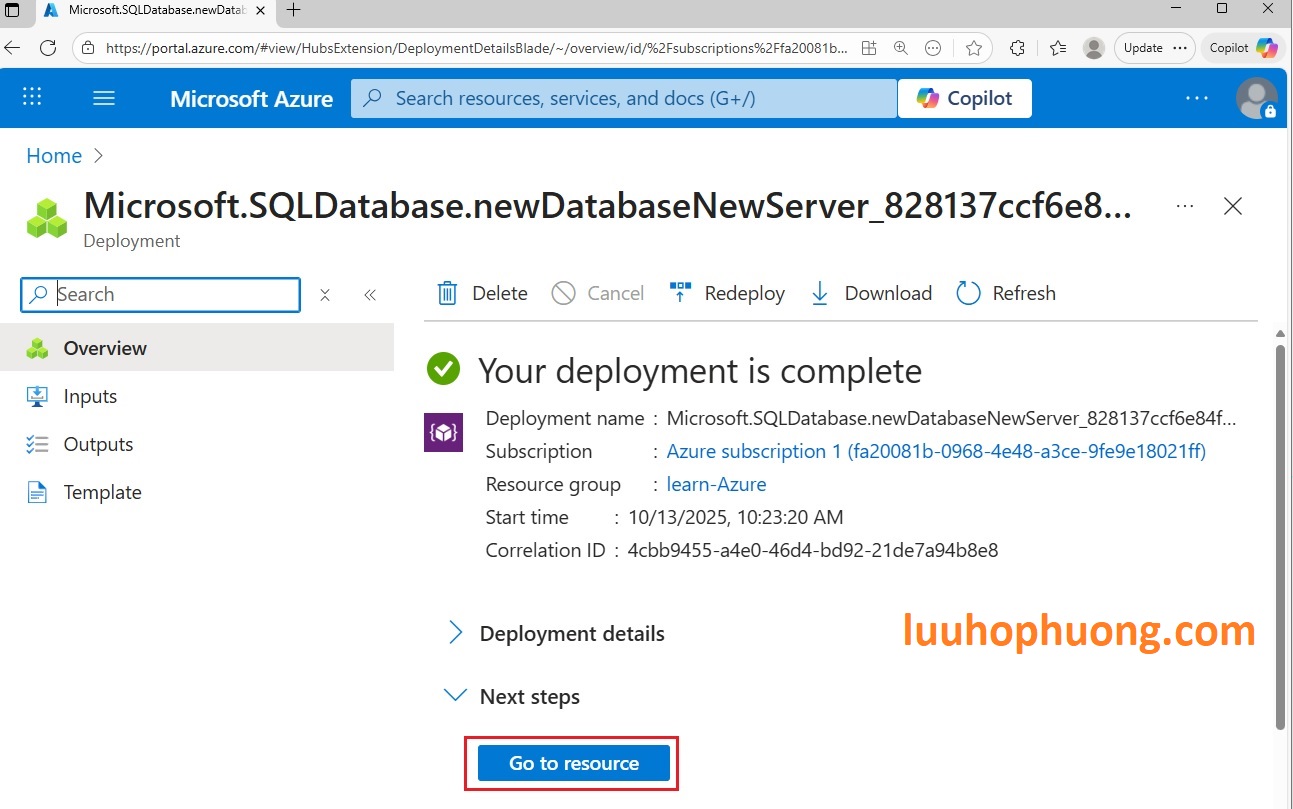This screenshot has width=1293, height=809.
Task: Open the Azure apps grid launcher
Action: pyautogui.click(x=32, y=98)
